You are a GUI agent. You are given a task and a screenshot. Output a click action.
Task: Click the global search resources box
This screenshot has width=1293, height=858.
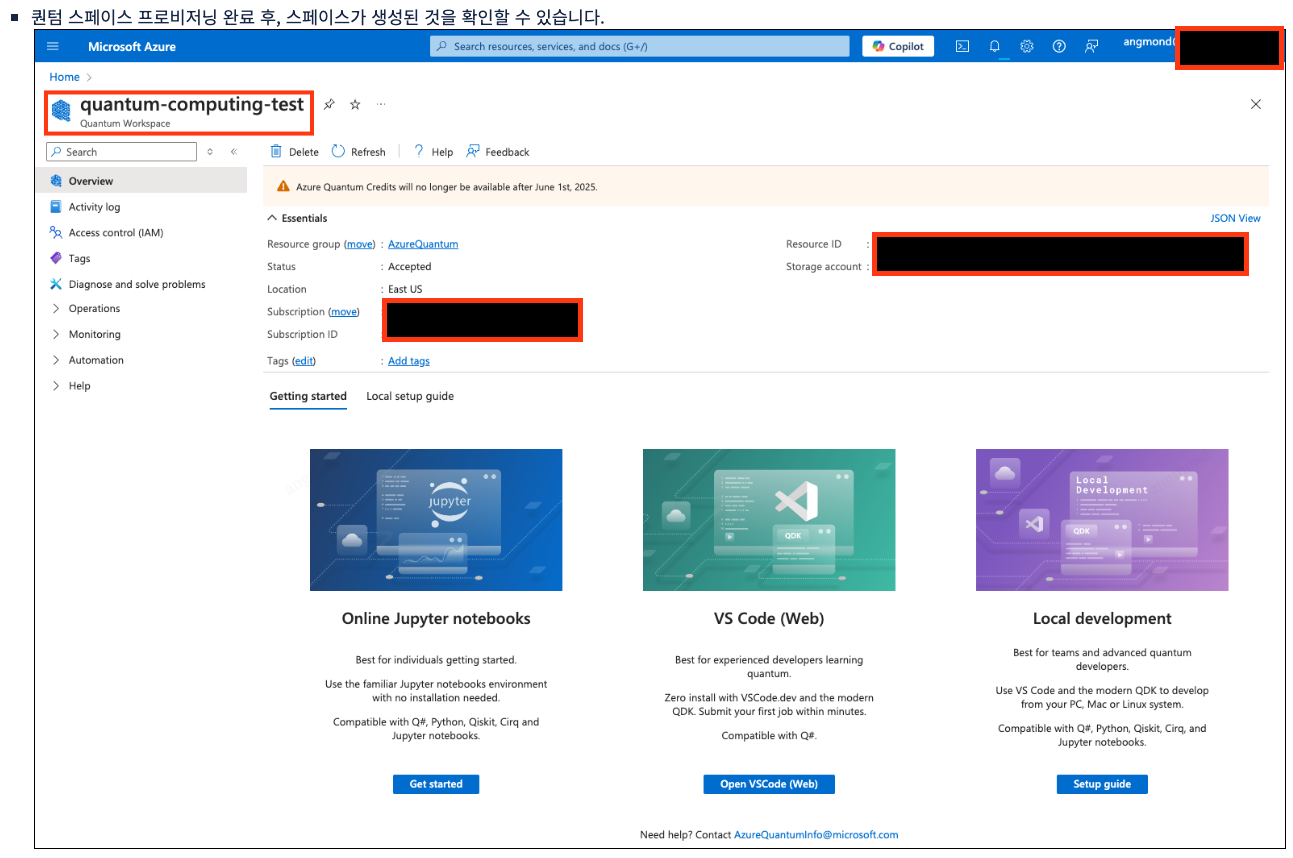point(639,46)
